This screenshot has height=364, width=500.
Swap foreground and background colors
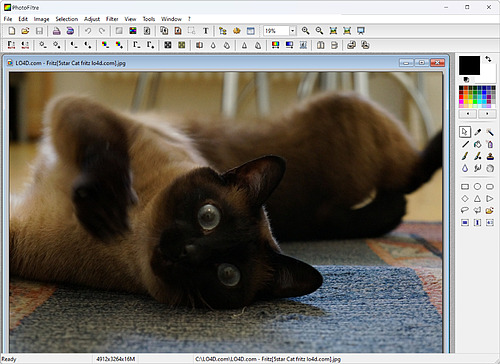[x=488, y=59]
